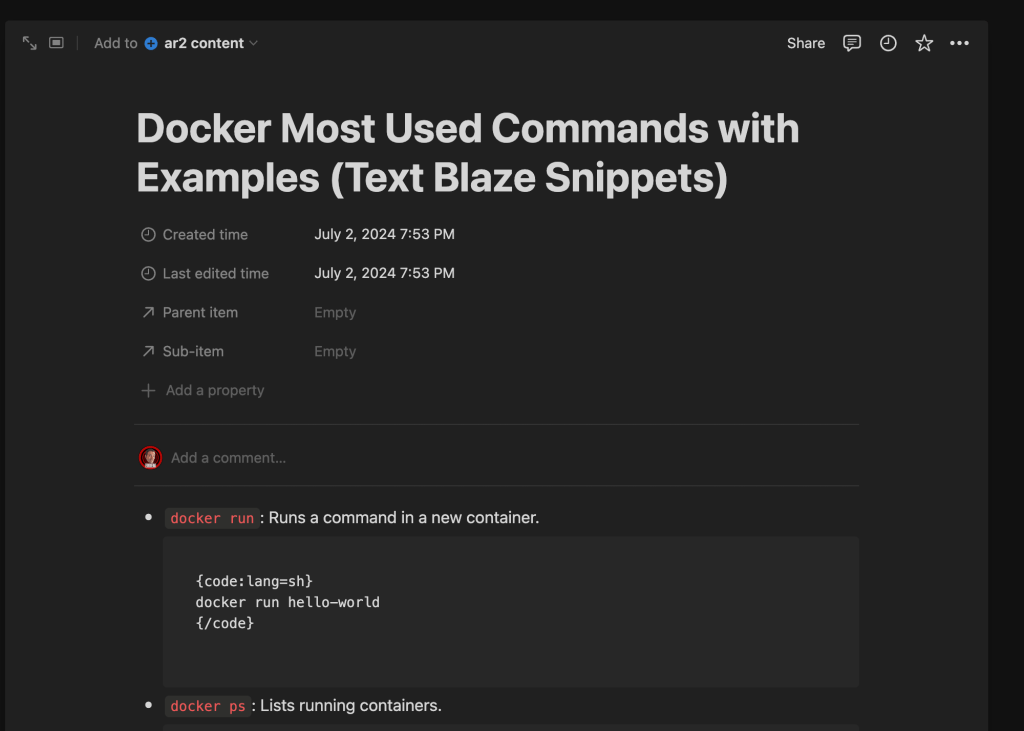This screenshot has width=1024, height=731.
Task: Click the docker ps inline code text
Action: [x=208, y=706]
